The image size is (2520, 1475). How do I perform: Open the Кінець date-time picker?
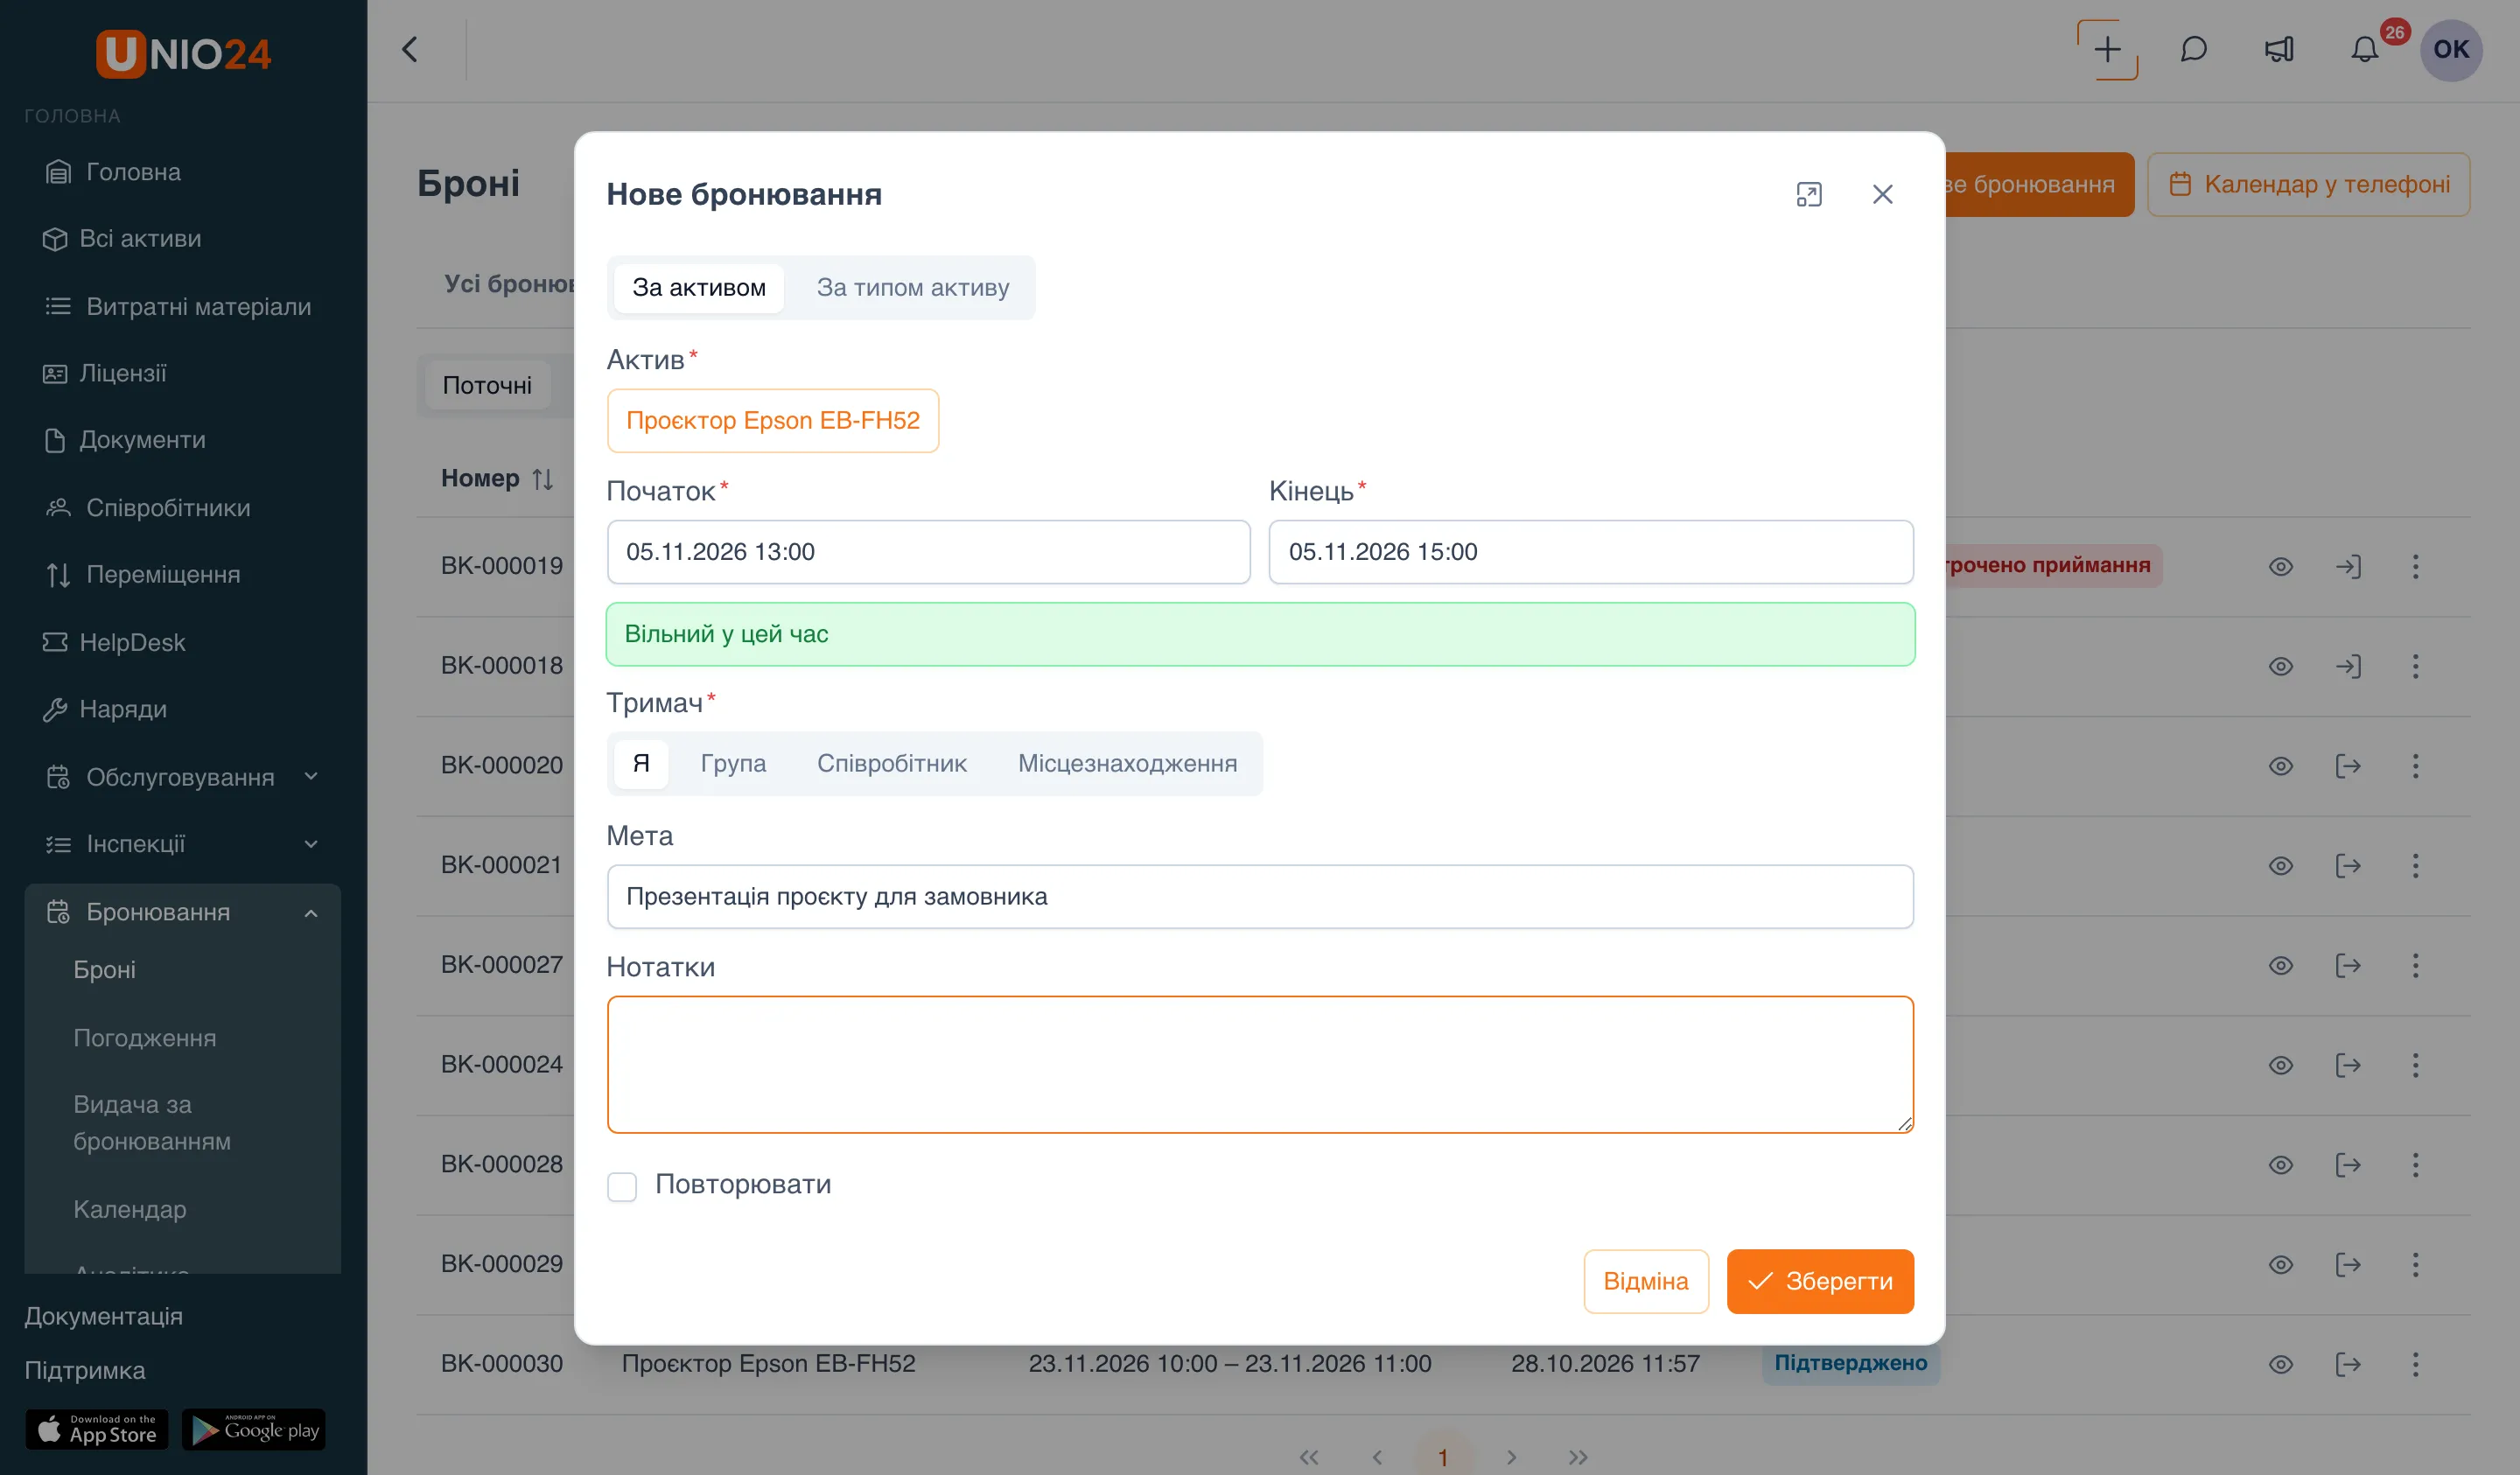pyautogui.click(x=1591, y=552)
